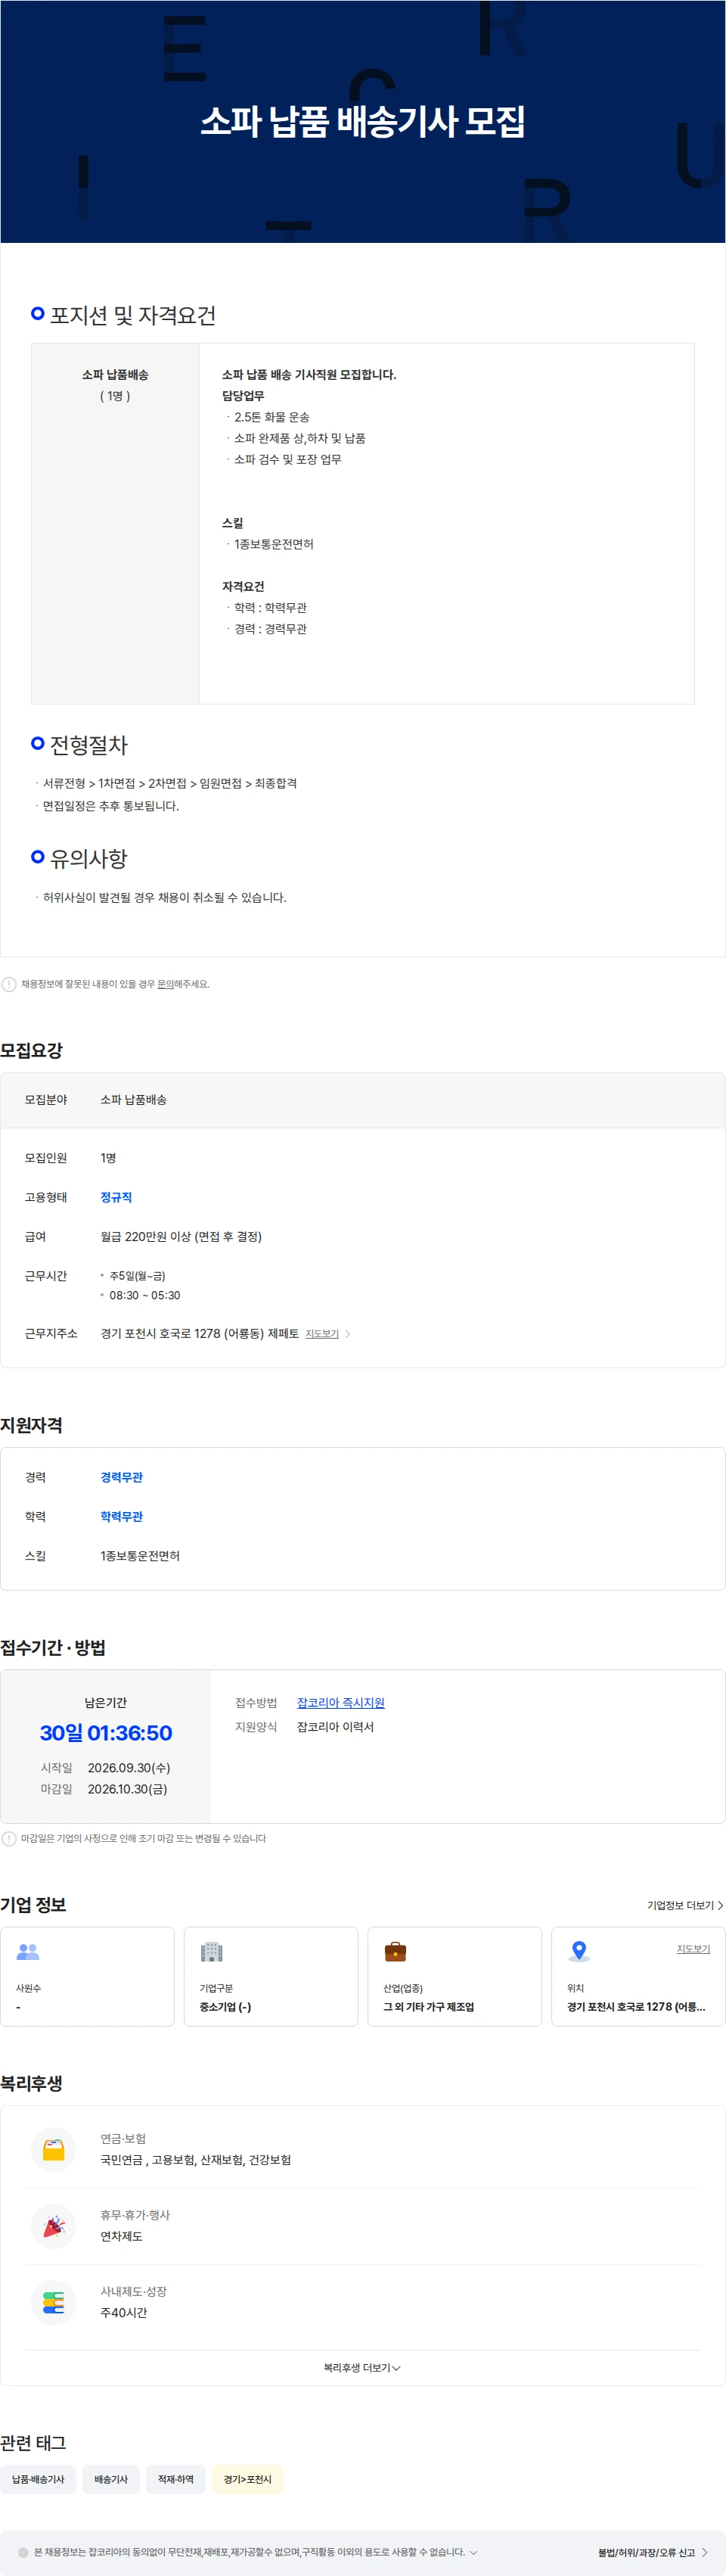
Task: Click the employee count people icon
Action: [x=28, y=1951]
